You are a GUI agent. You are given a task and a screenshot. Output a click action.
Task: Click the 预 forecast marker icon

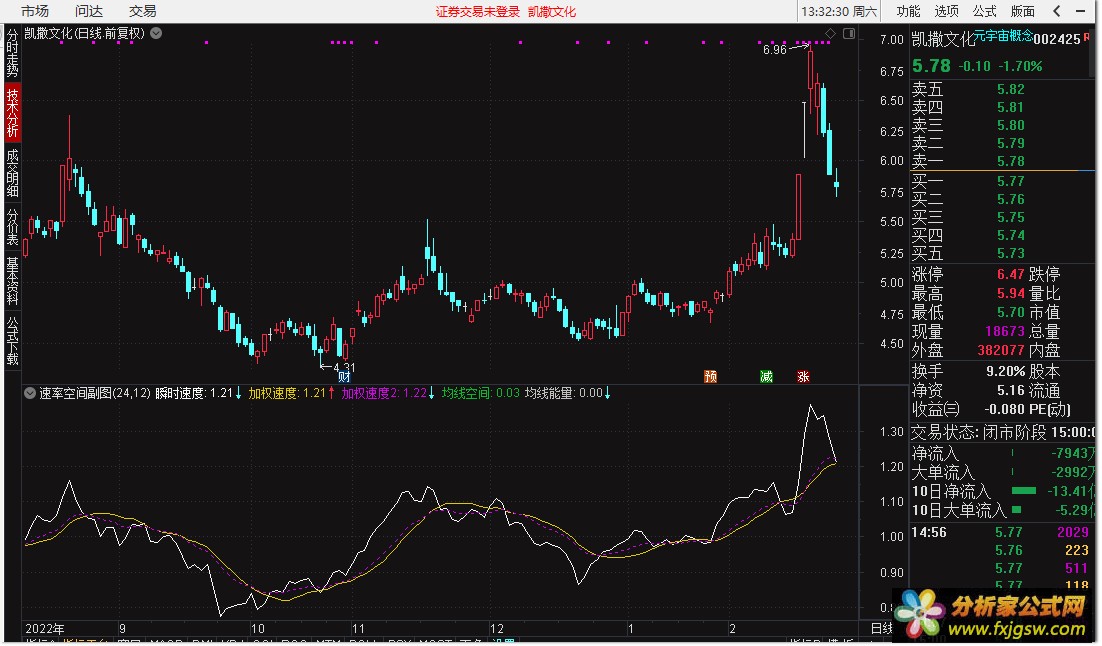tap(711, 377)
